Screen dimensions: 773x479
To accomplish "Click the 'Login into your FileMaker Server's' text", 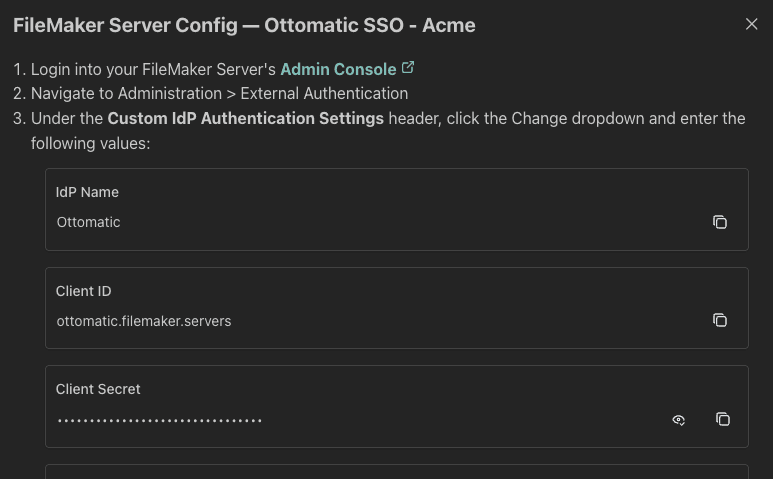I will click(153, 69).
